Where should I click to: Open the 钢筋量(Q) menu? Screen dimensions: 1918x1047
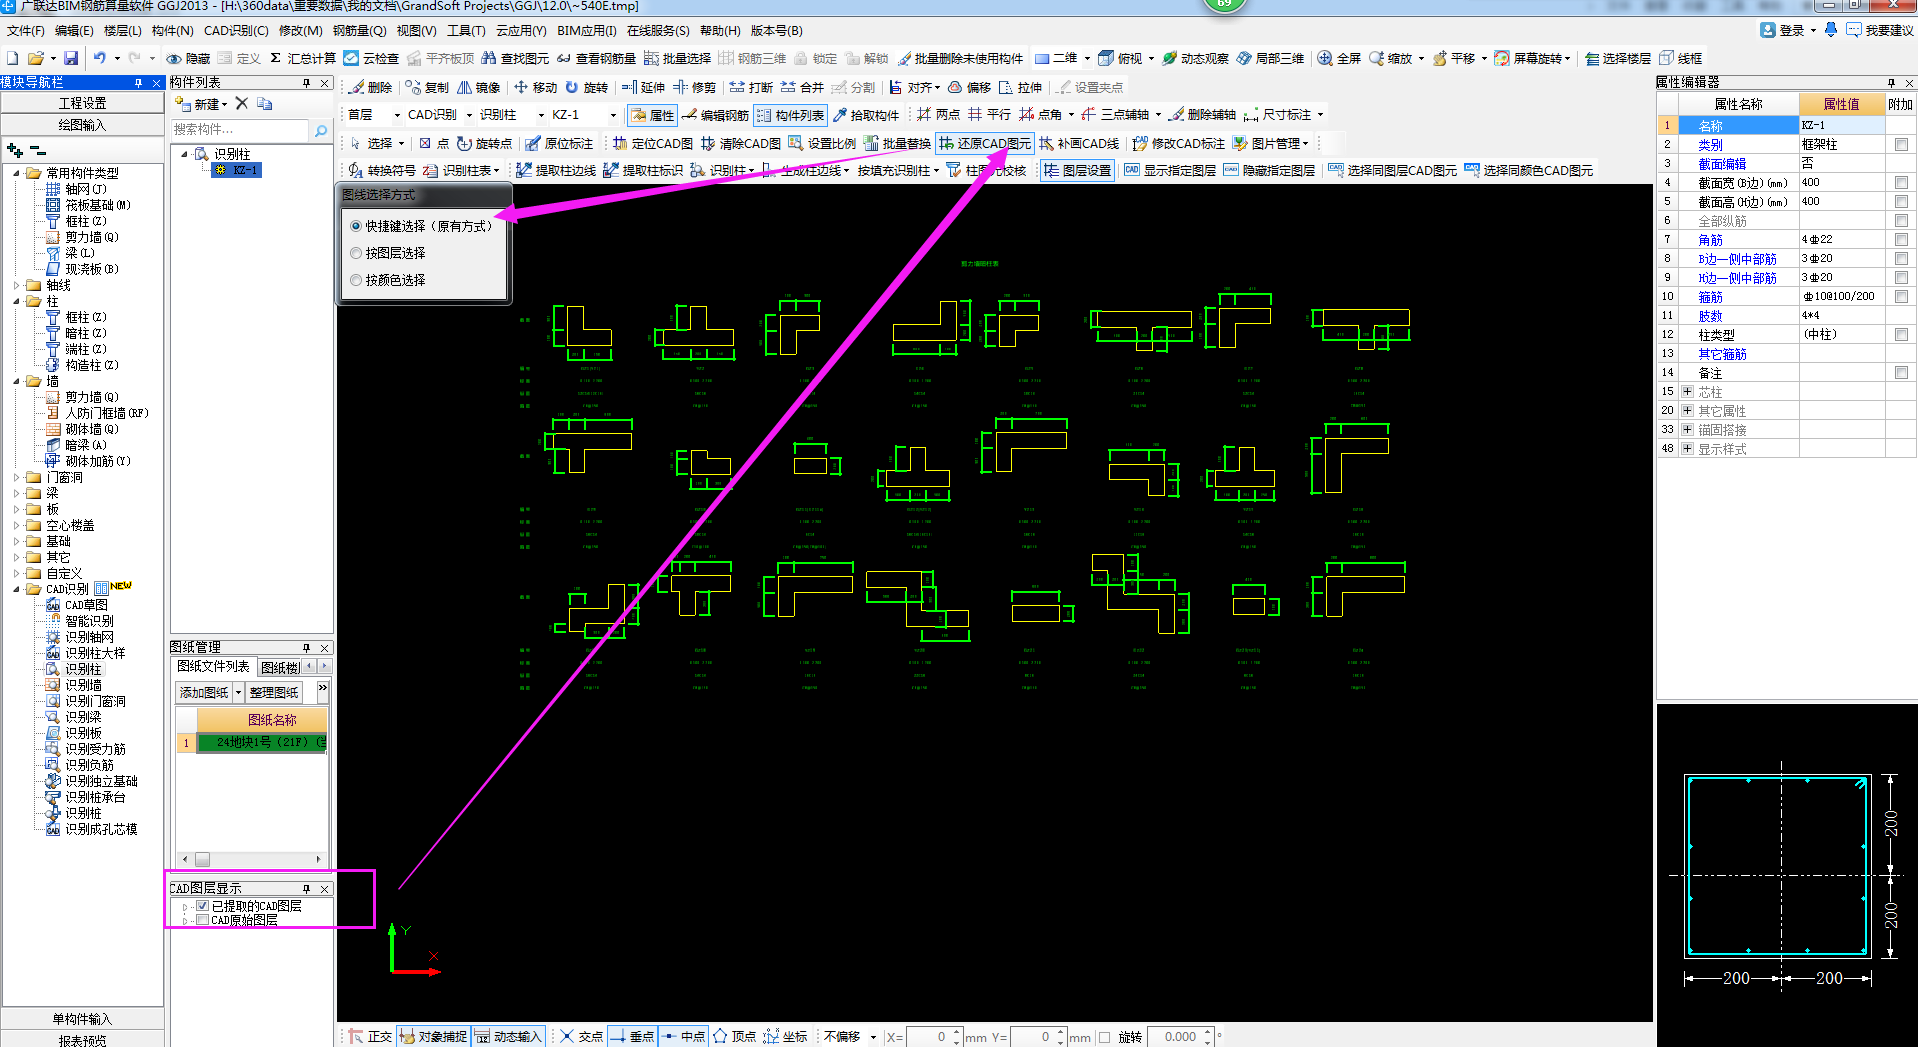pyautogui.click(x=359, y=31)
